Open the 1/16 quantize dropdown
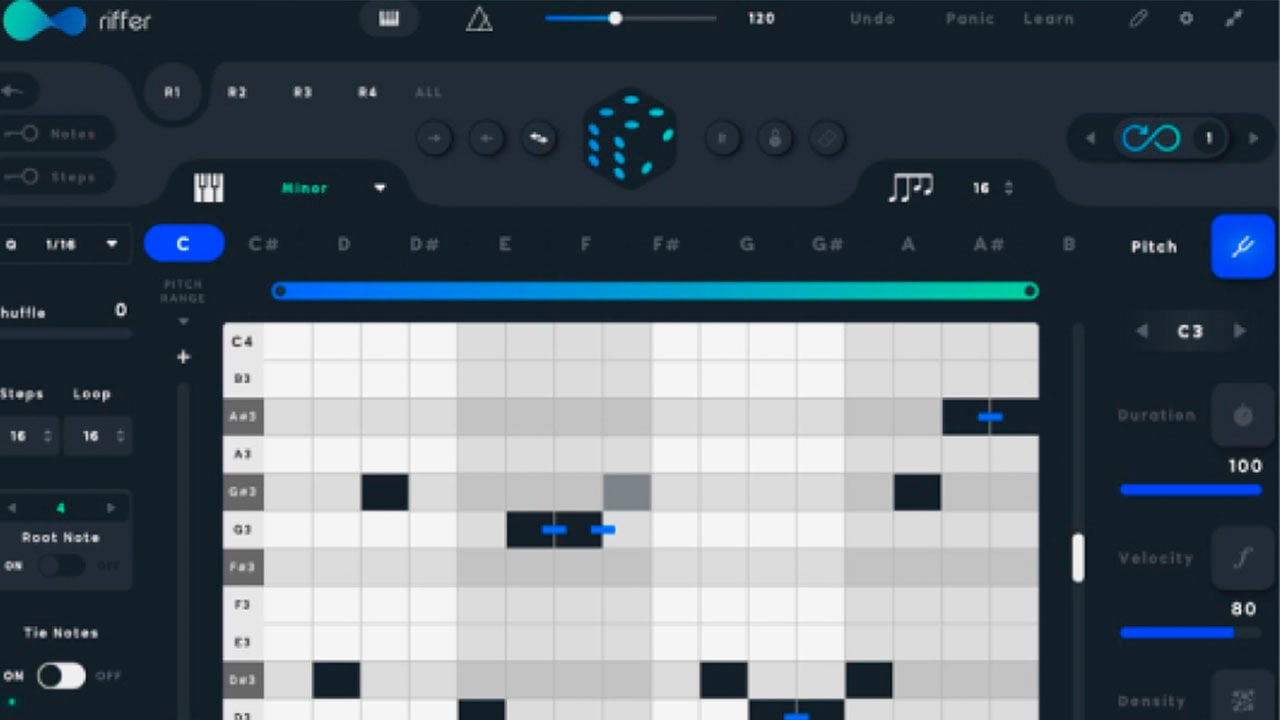 66,244
